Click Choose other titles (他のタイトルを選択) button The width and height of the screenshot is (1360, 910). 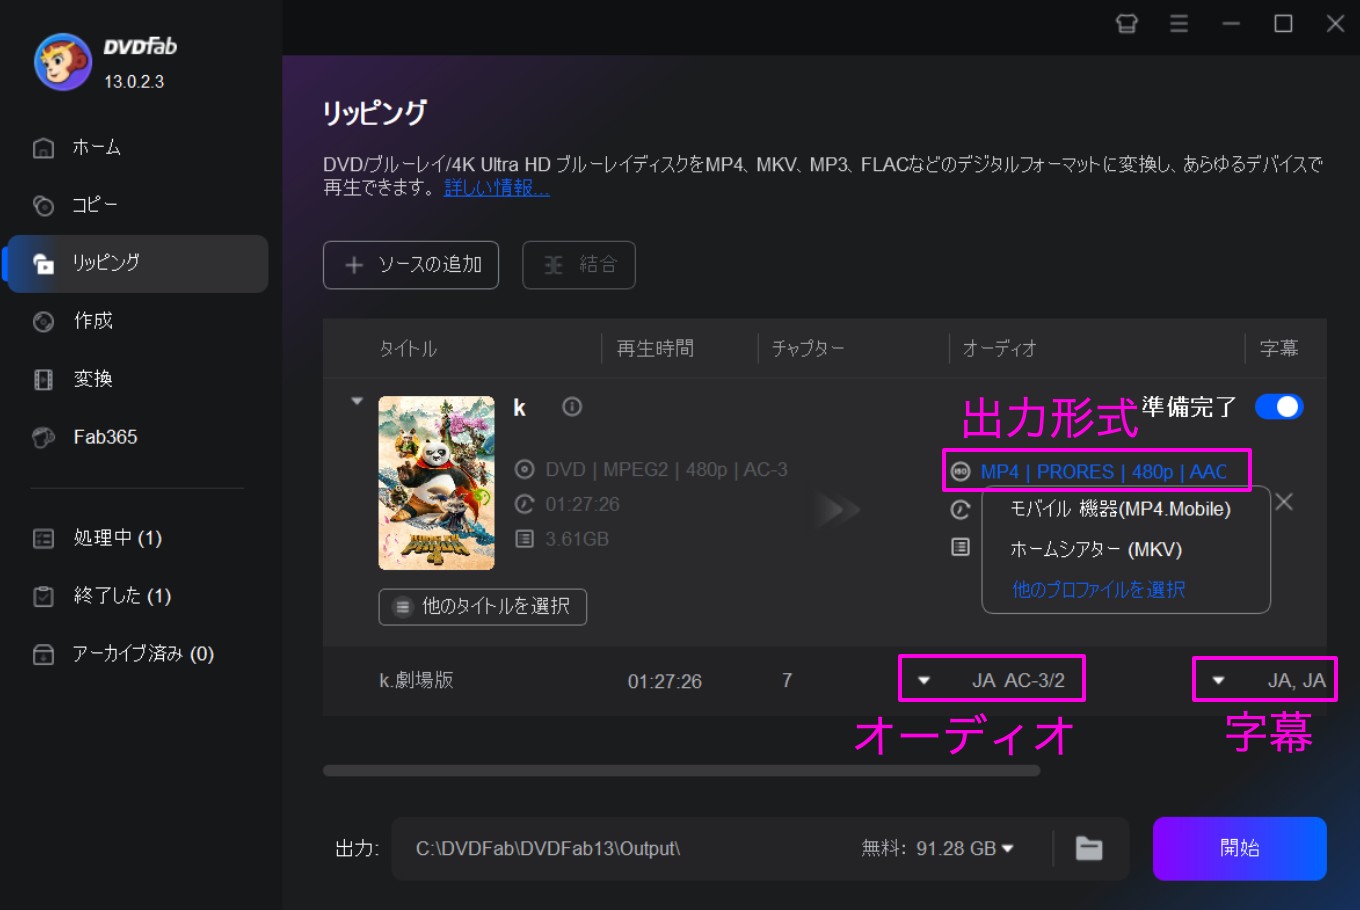(483, 606)
